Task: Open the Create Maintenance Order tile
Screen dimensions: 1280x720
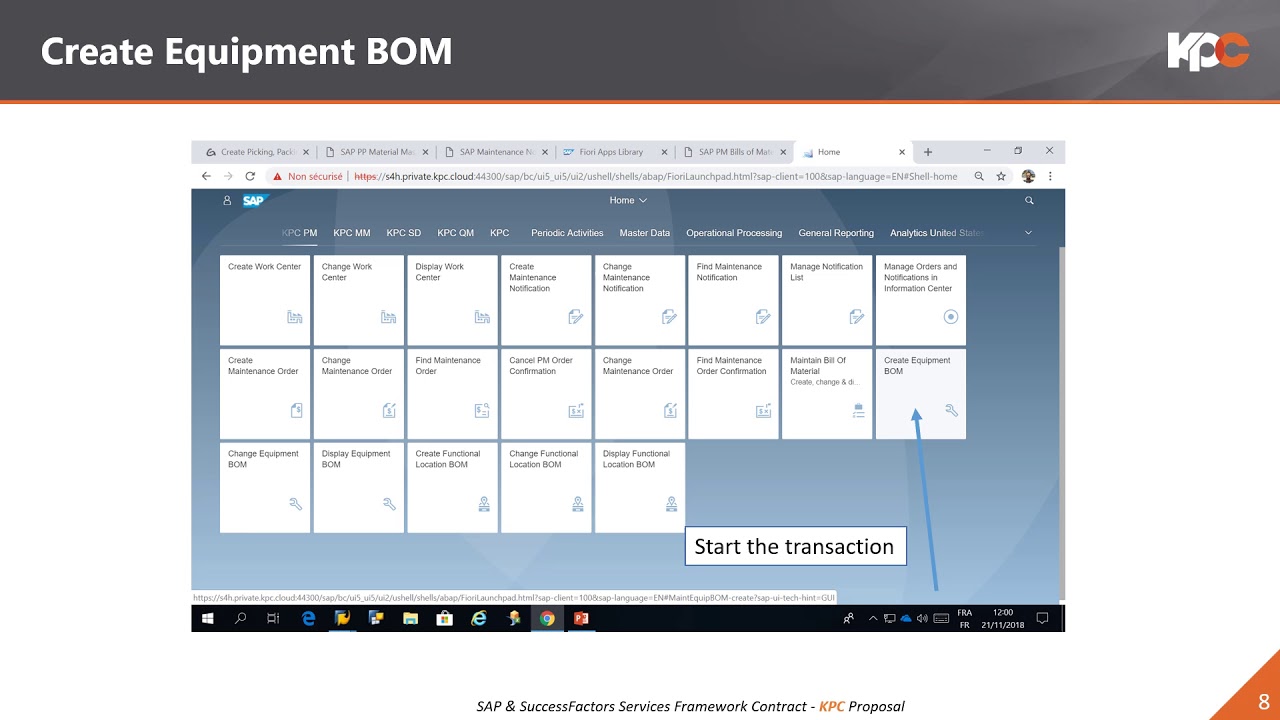Action: coord(264,394)
